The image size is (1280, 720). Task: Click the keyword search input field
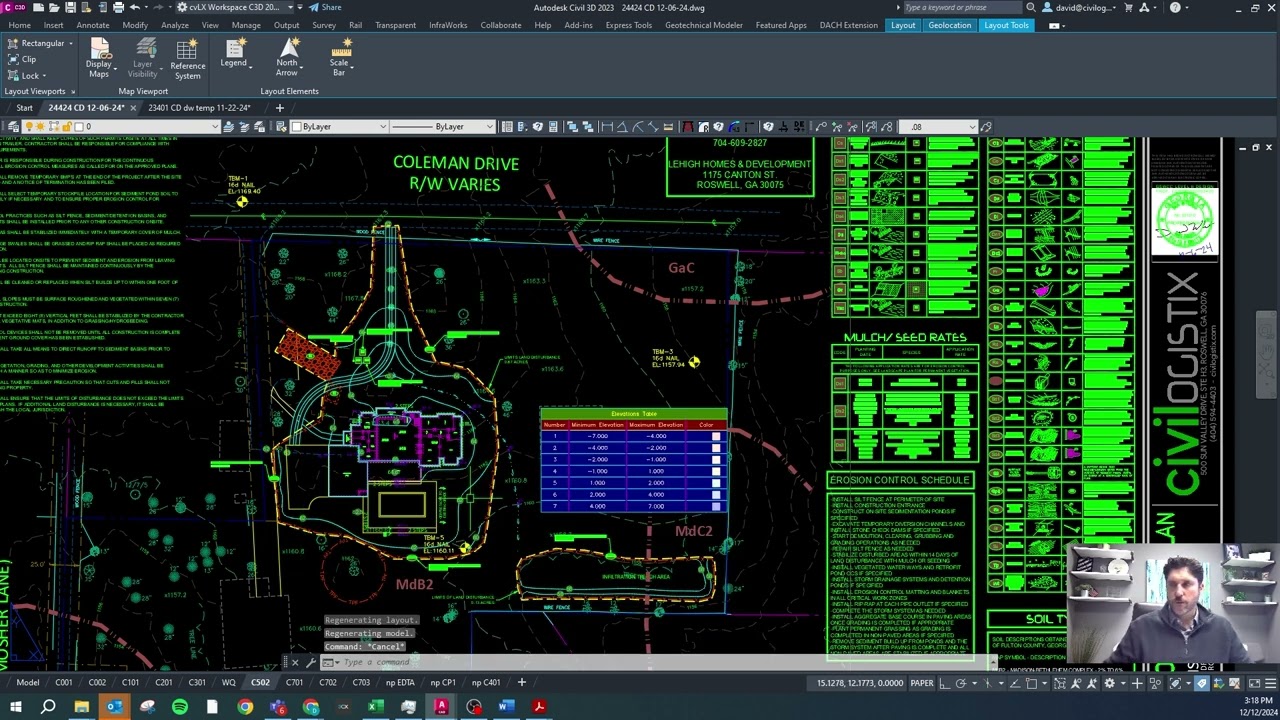961,7
